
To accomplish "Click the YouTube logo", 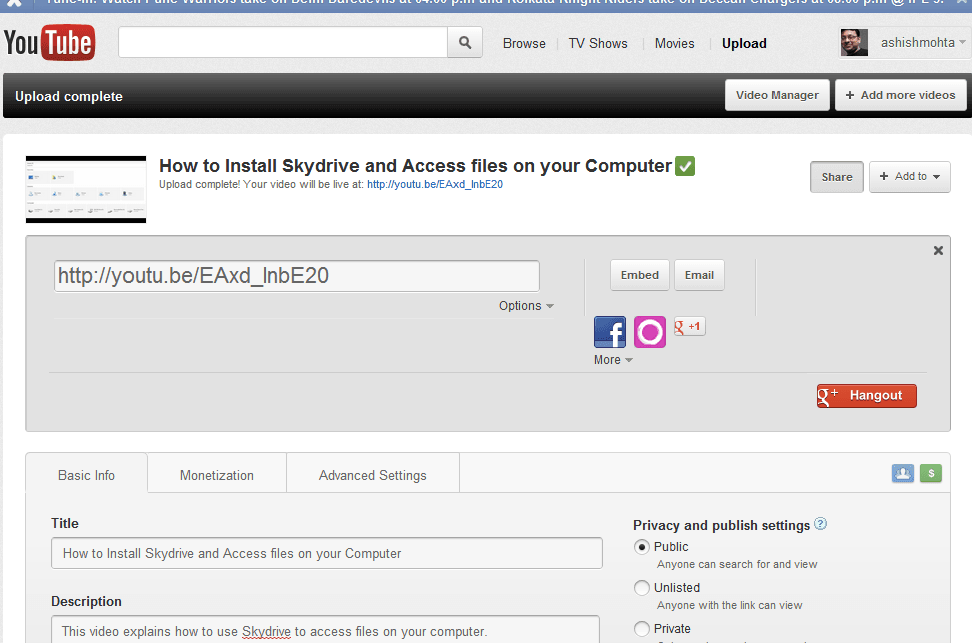I will (x=50, y=42).
